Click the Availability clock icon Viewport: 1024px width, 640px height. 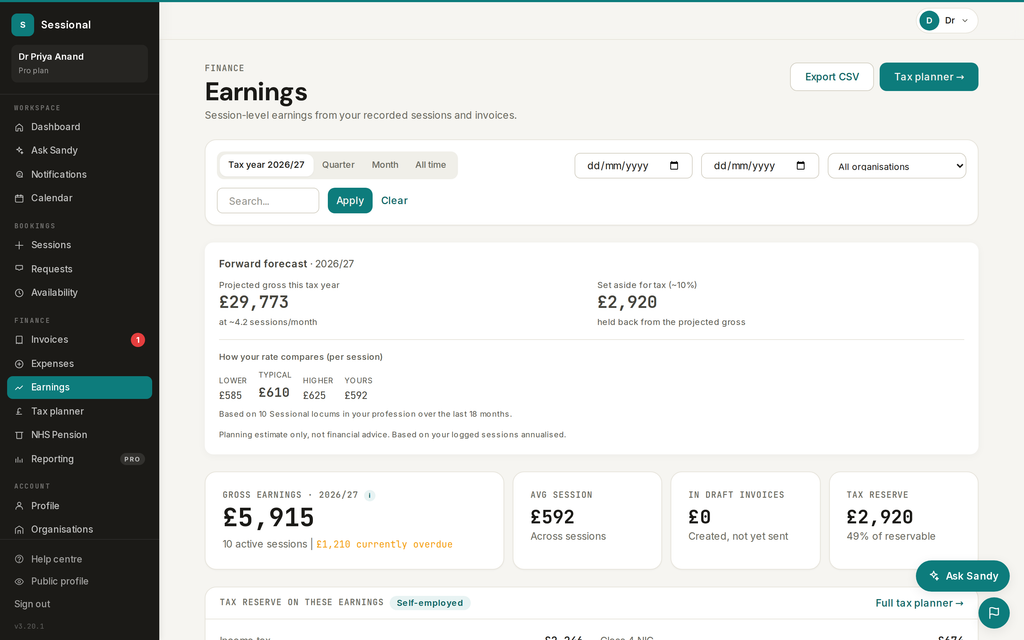pos(19,293)
